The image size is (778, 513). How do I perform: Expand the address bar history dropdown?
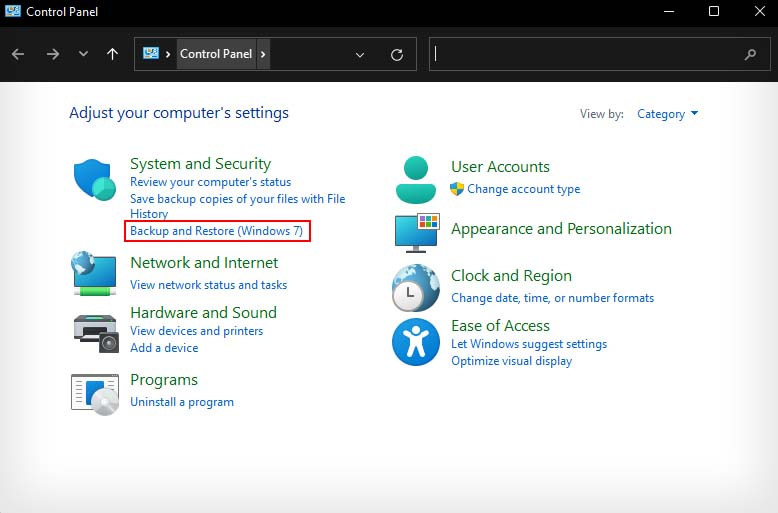[x=360, y=55]
